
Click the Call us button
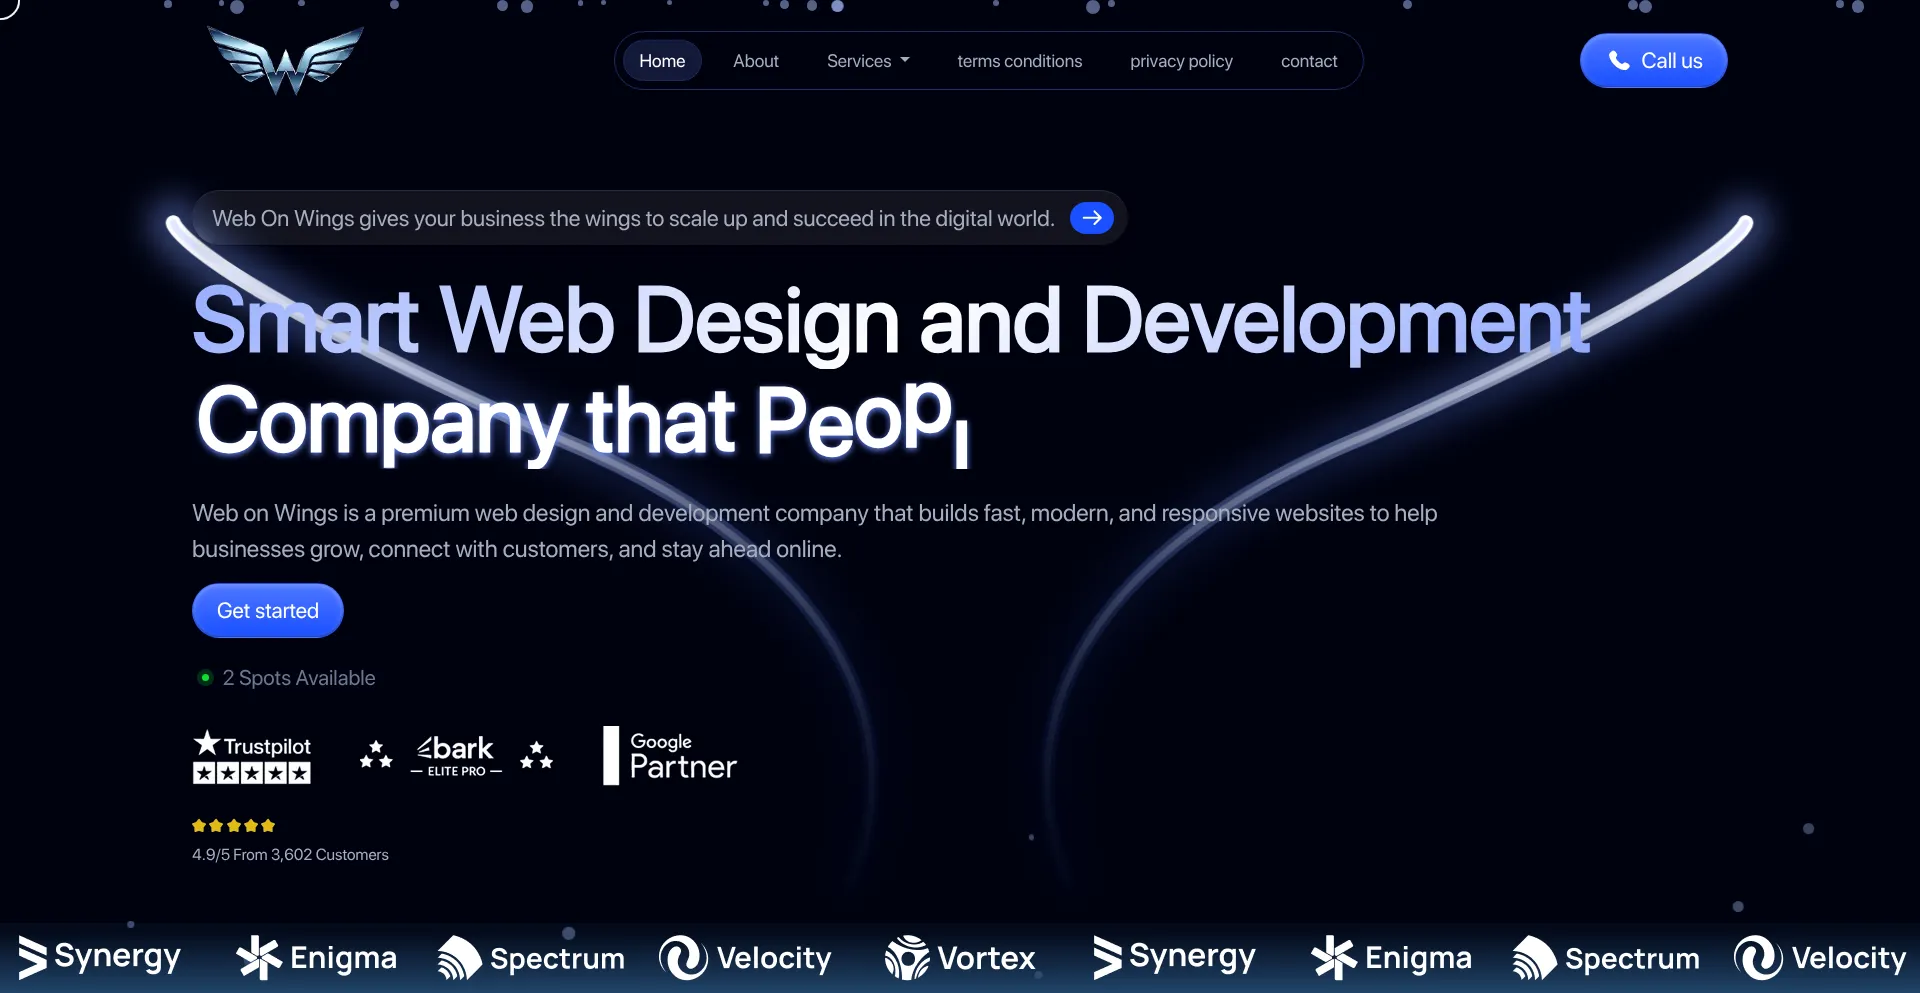pos(1653,61)
